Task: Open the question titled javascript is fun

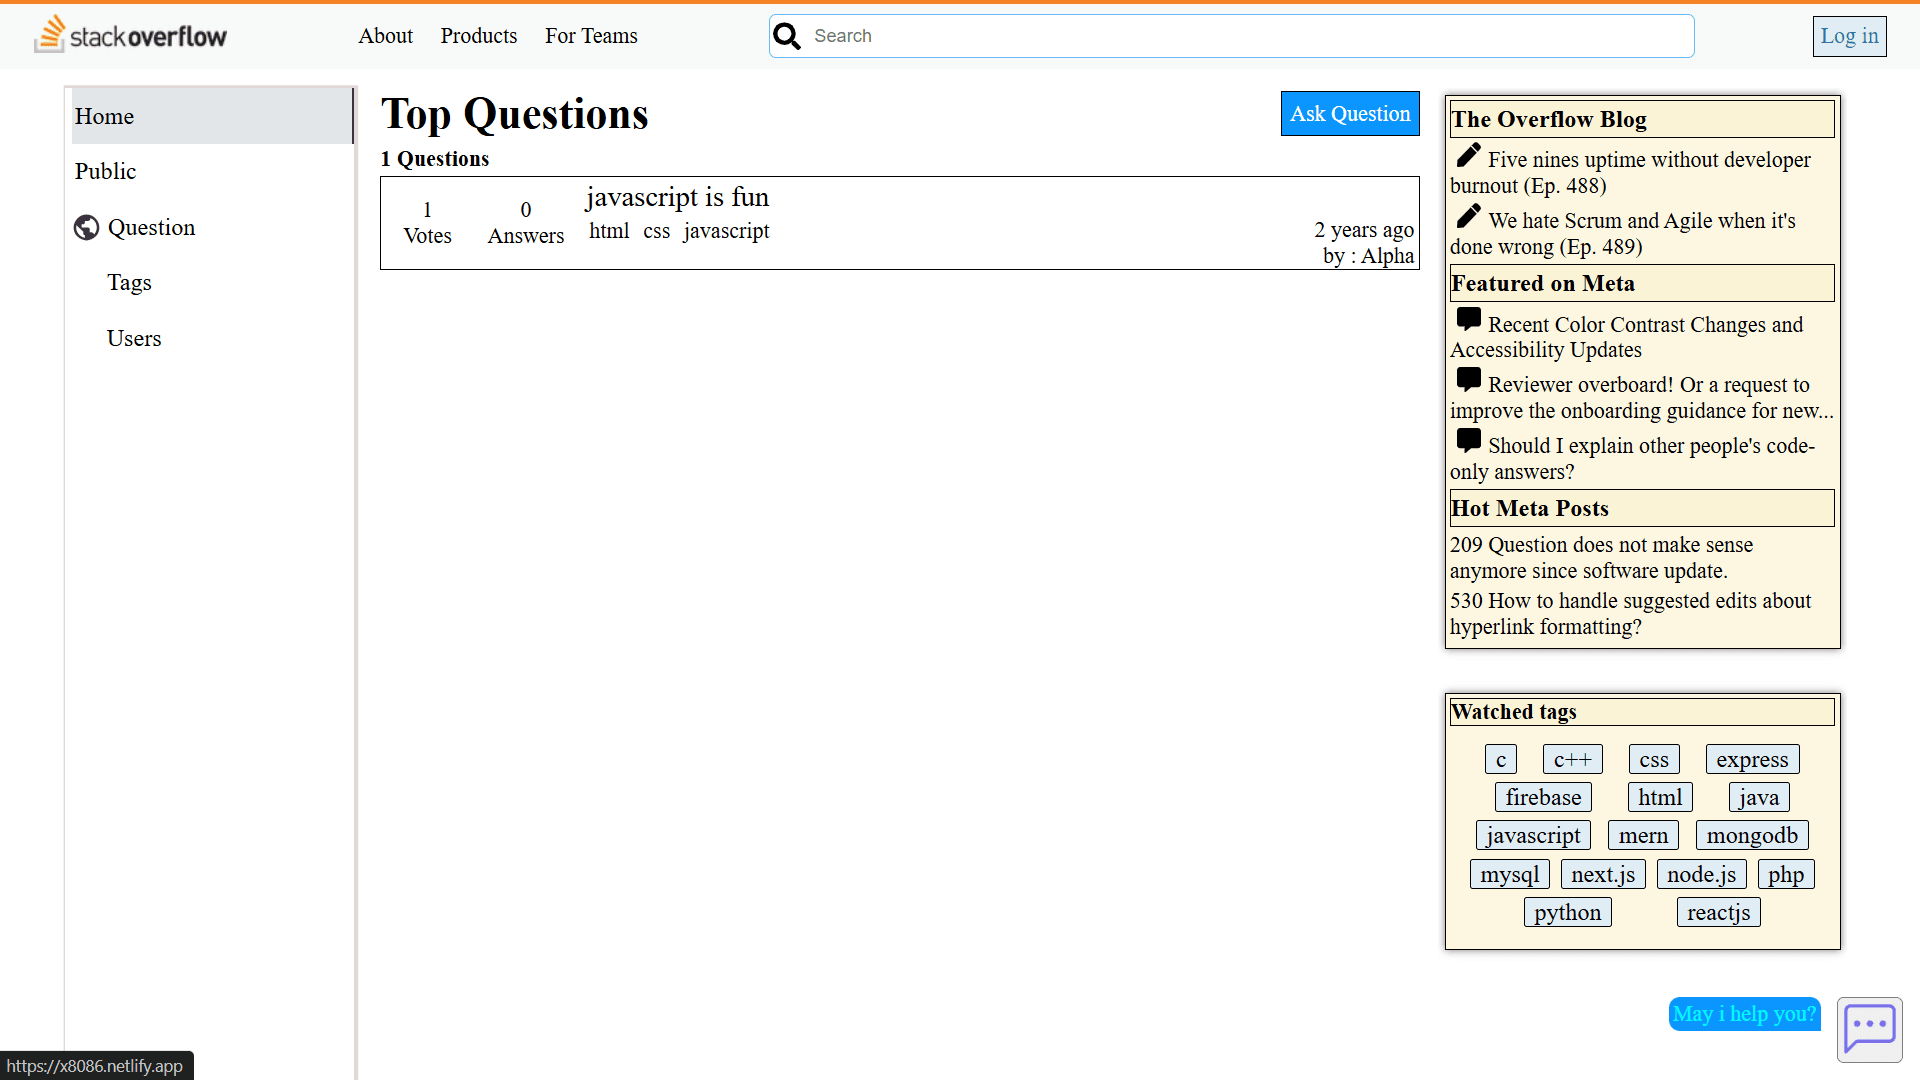Action: (677, 197)
